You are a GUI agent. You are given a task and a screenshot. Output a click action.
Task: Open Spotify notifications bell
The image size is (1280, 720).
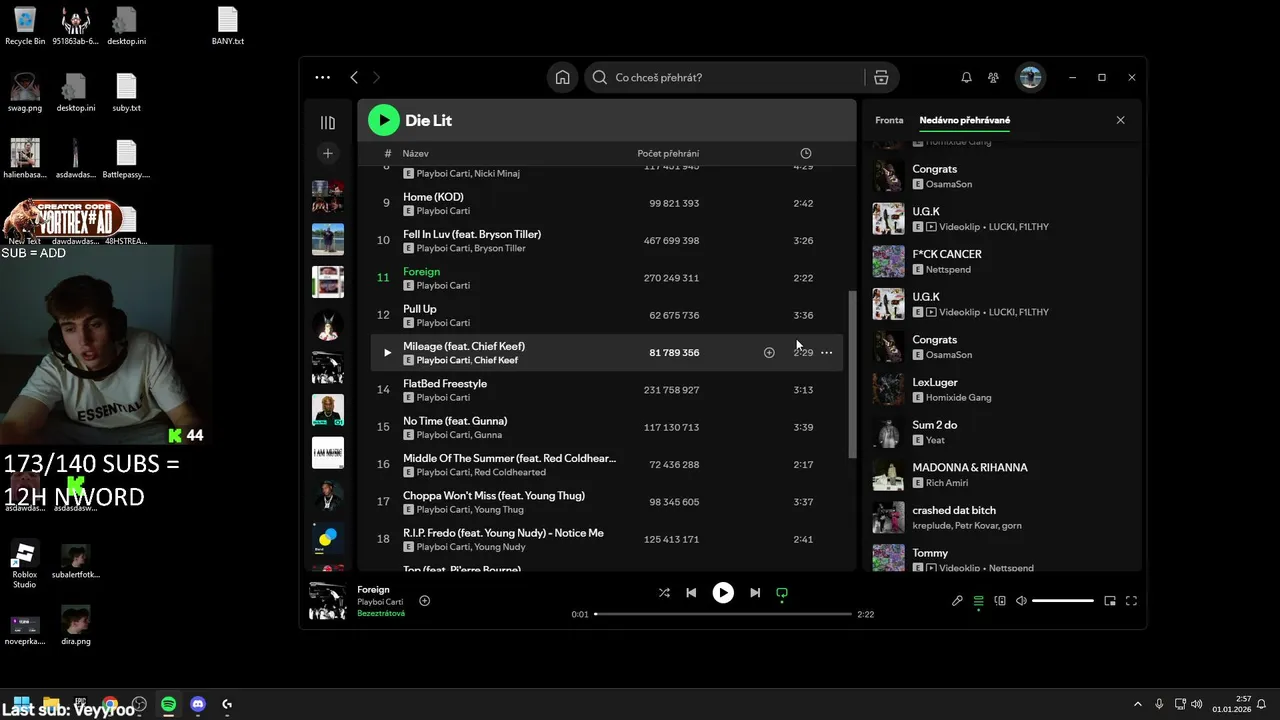tap(966, 77)
